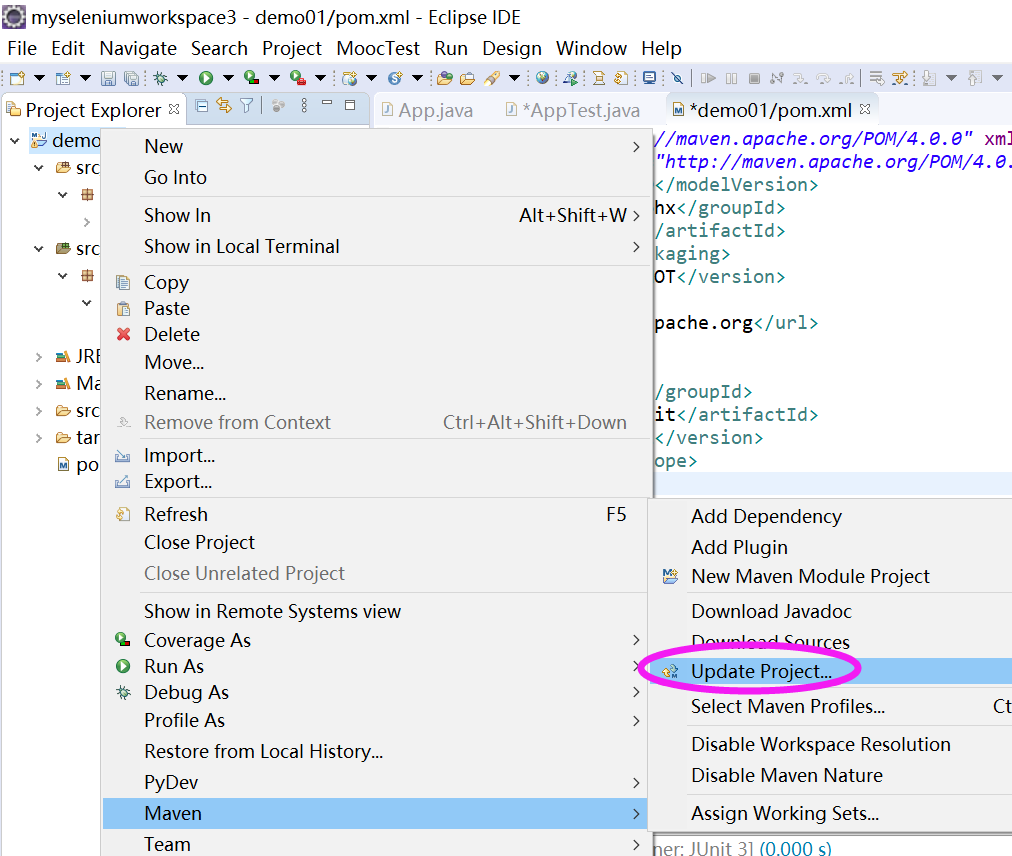Click the Coverage launch toolbar icon
Viewport: 1012px width, 856px height.
click(x=251, y=78)
